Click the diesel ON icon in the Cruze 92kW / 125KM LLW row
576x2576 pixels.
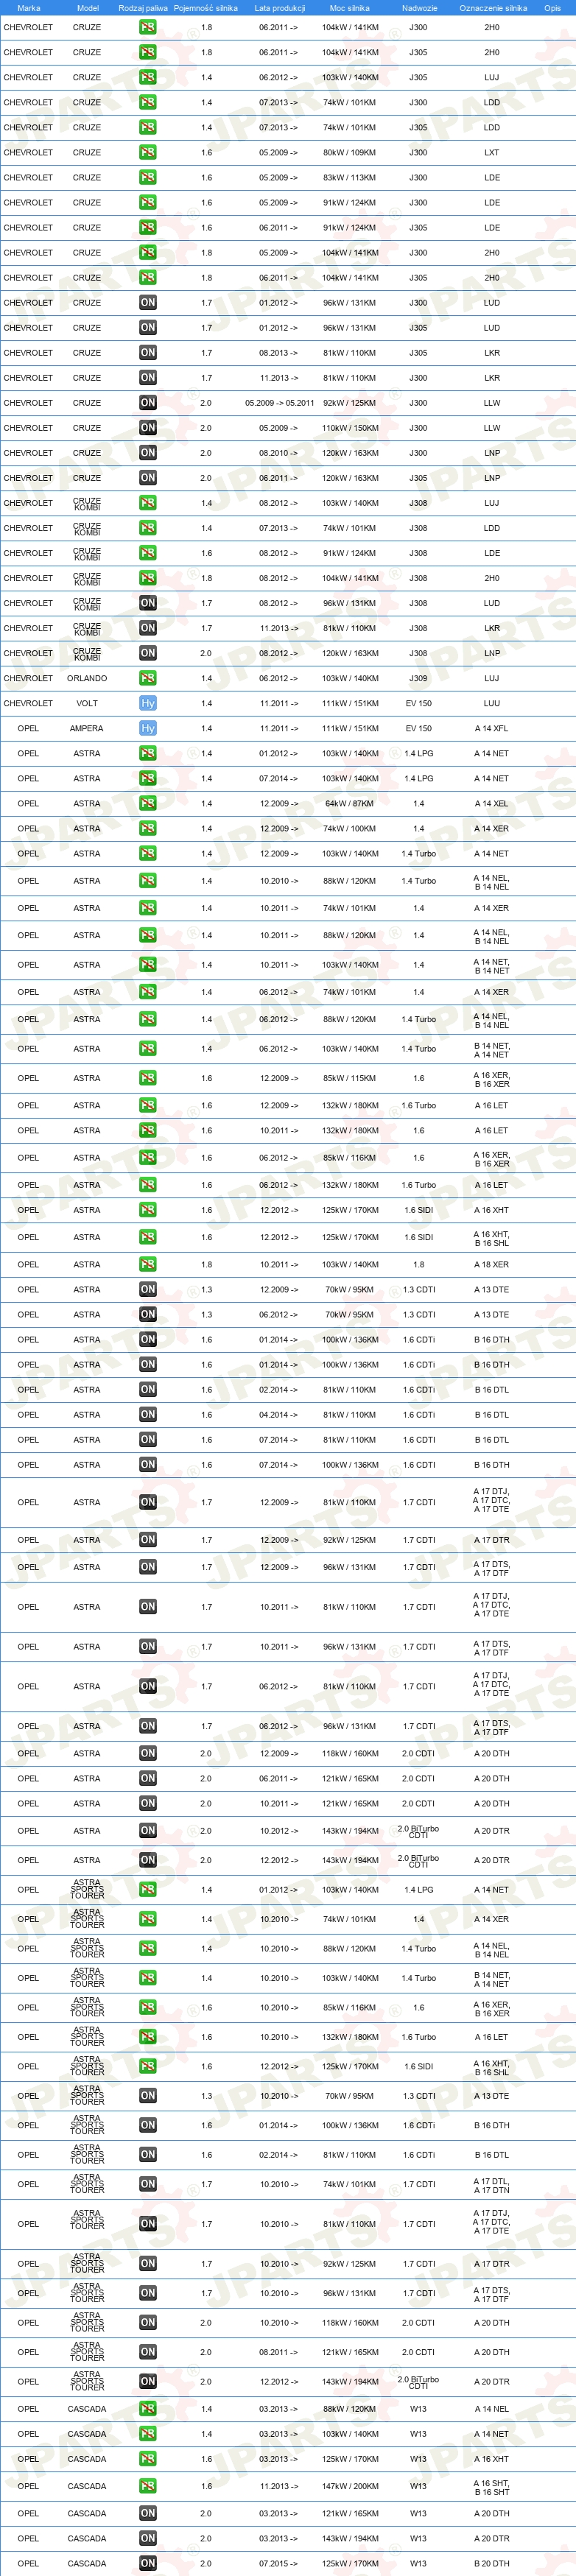click(148, 403)
